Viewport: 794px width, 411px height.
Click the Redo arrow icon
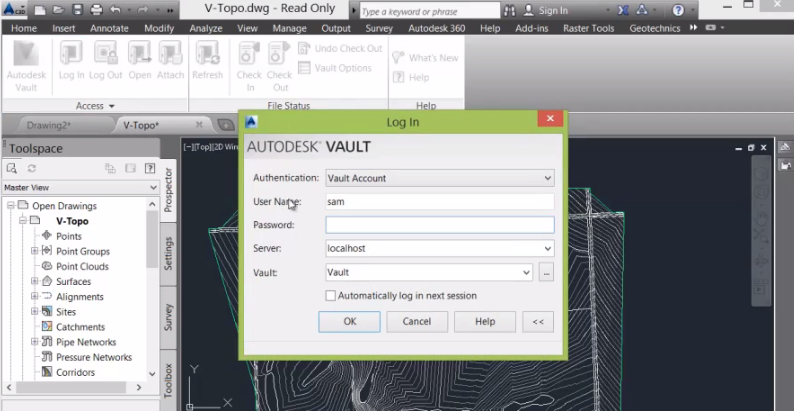(x=142, y=10)
